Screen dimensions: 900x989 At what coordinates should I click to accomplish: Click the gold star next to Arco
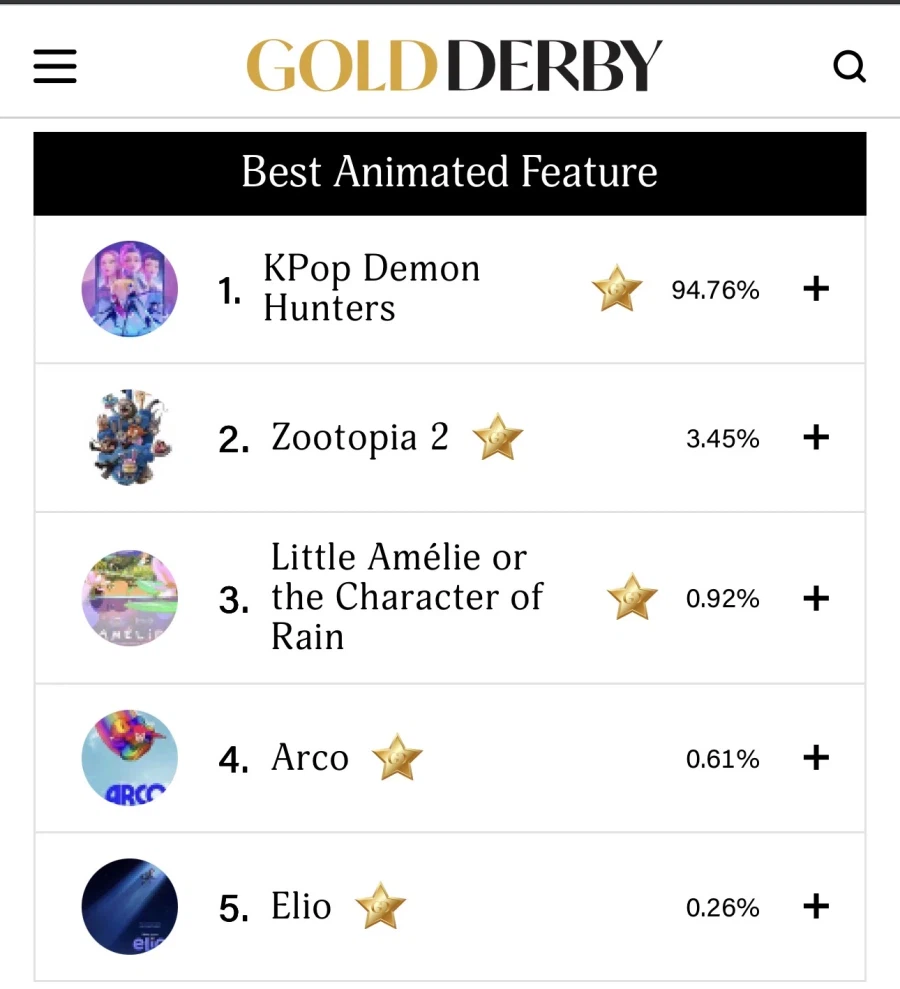click(x=397, y=758)
